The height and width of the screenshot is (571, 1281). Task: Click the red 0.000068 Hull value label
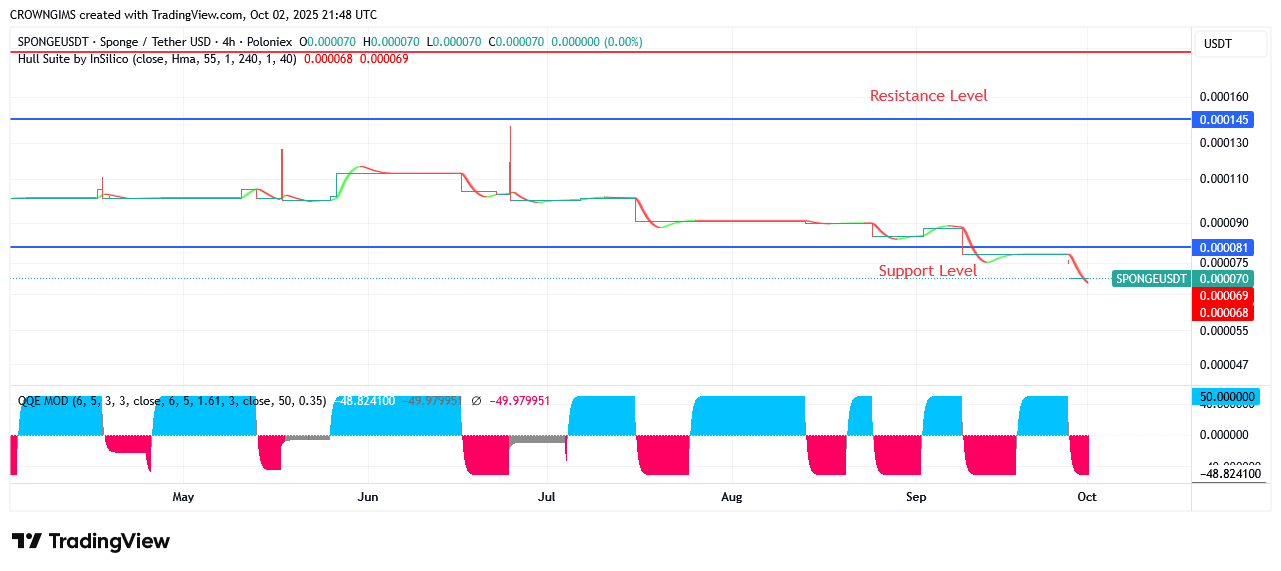click(1224, 313)
